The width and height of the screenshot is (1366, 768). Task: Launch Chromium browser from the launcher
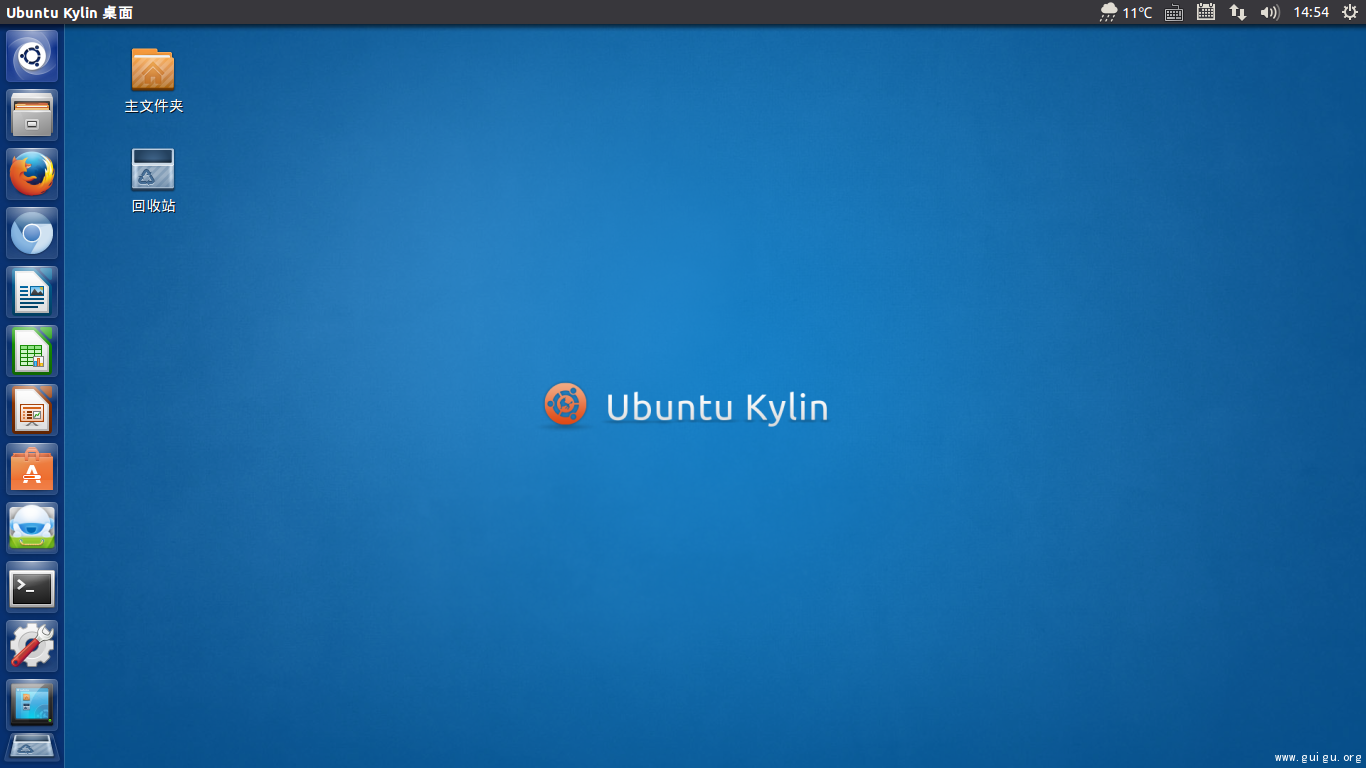click(x=32, y=233)
